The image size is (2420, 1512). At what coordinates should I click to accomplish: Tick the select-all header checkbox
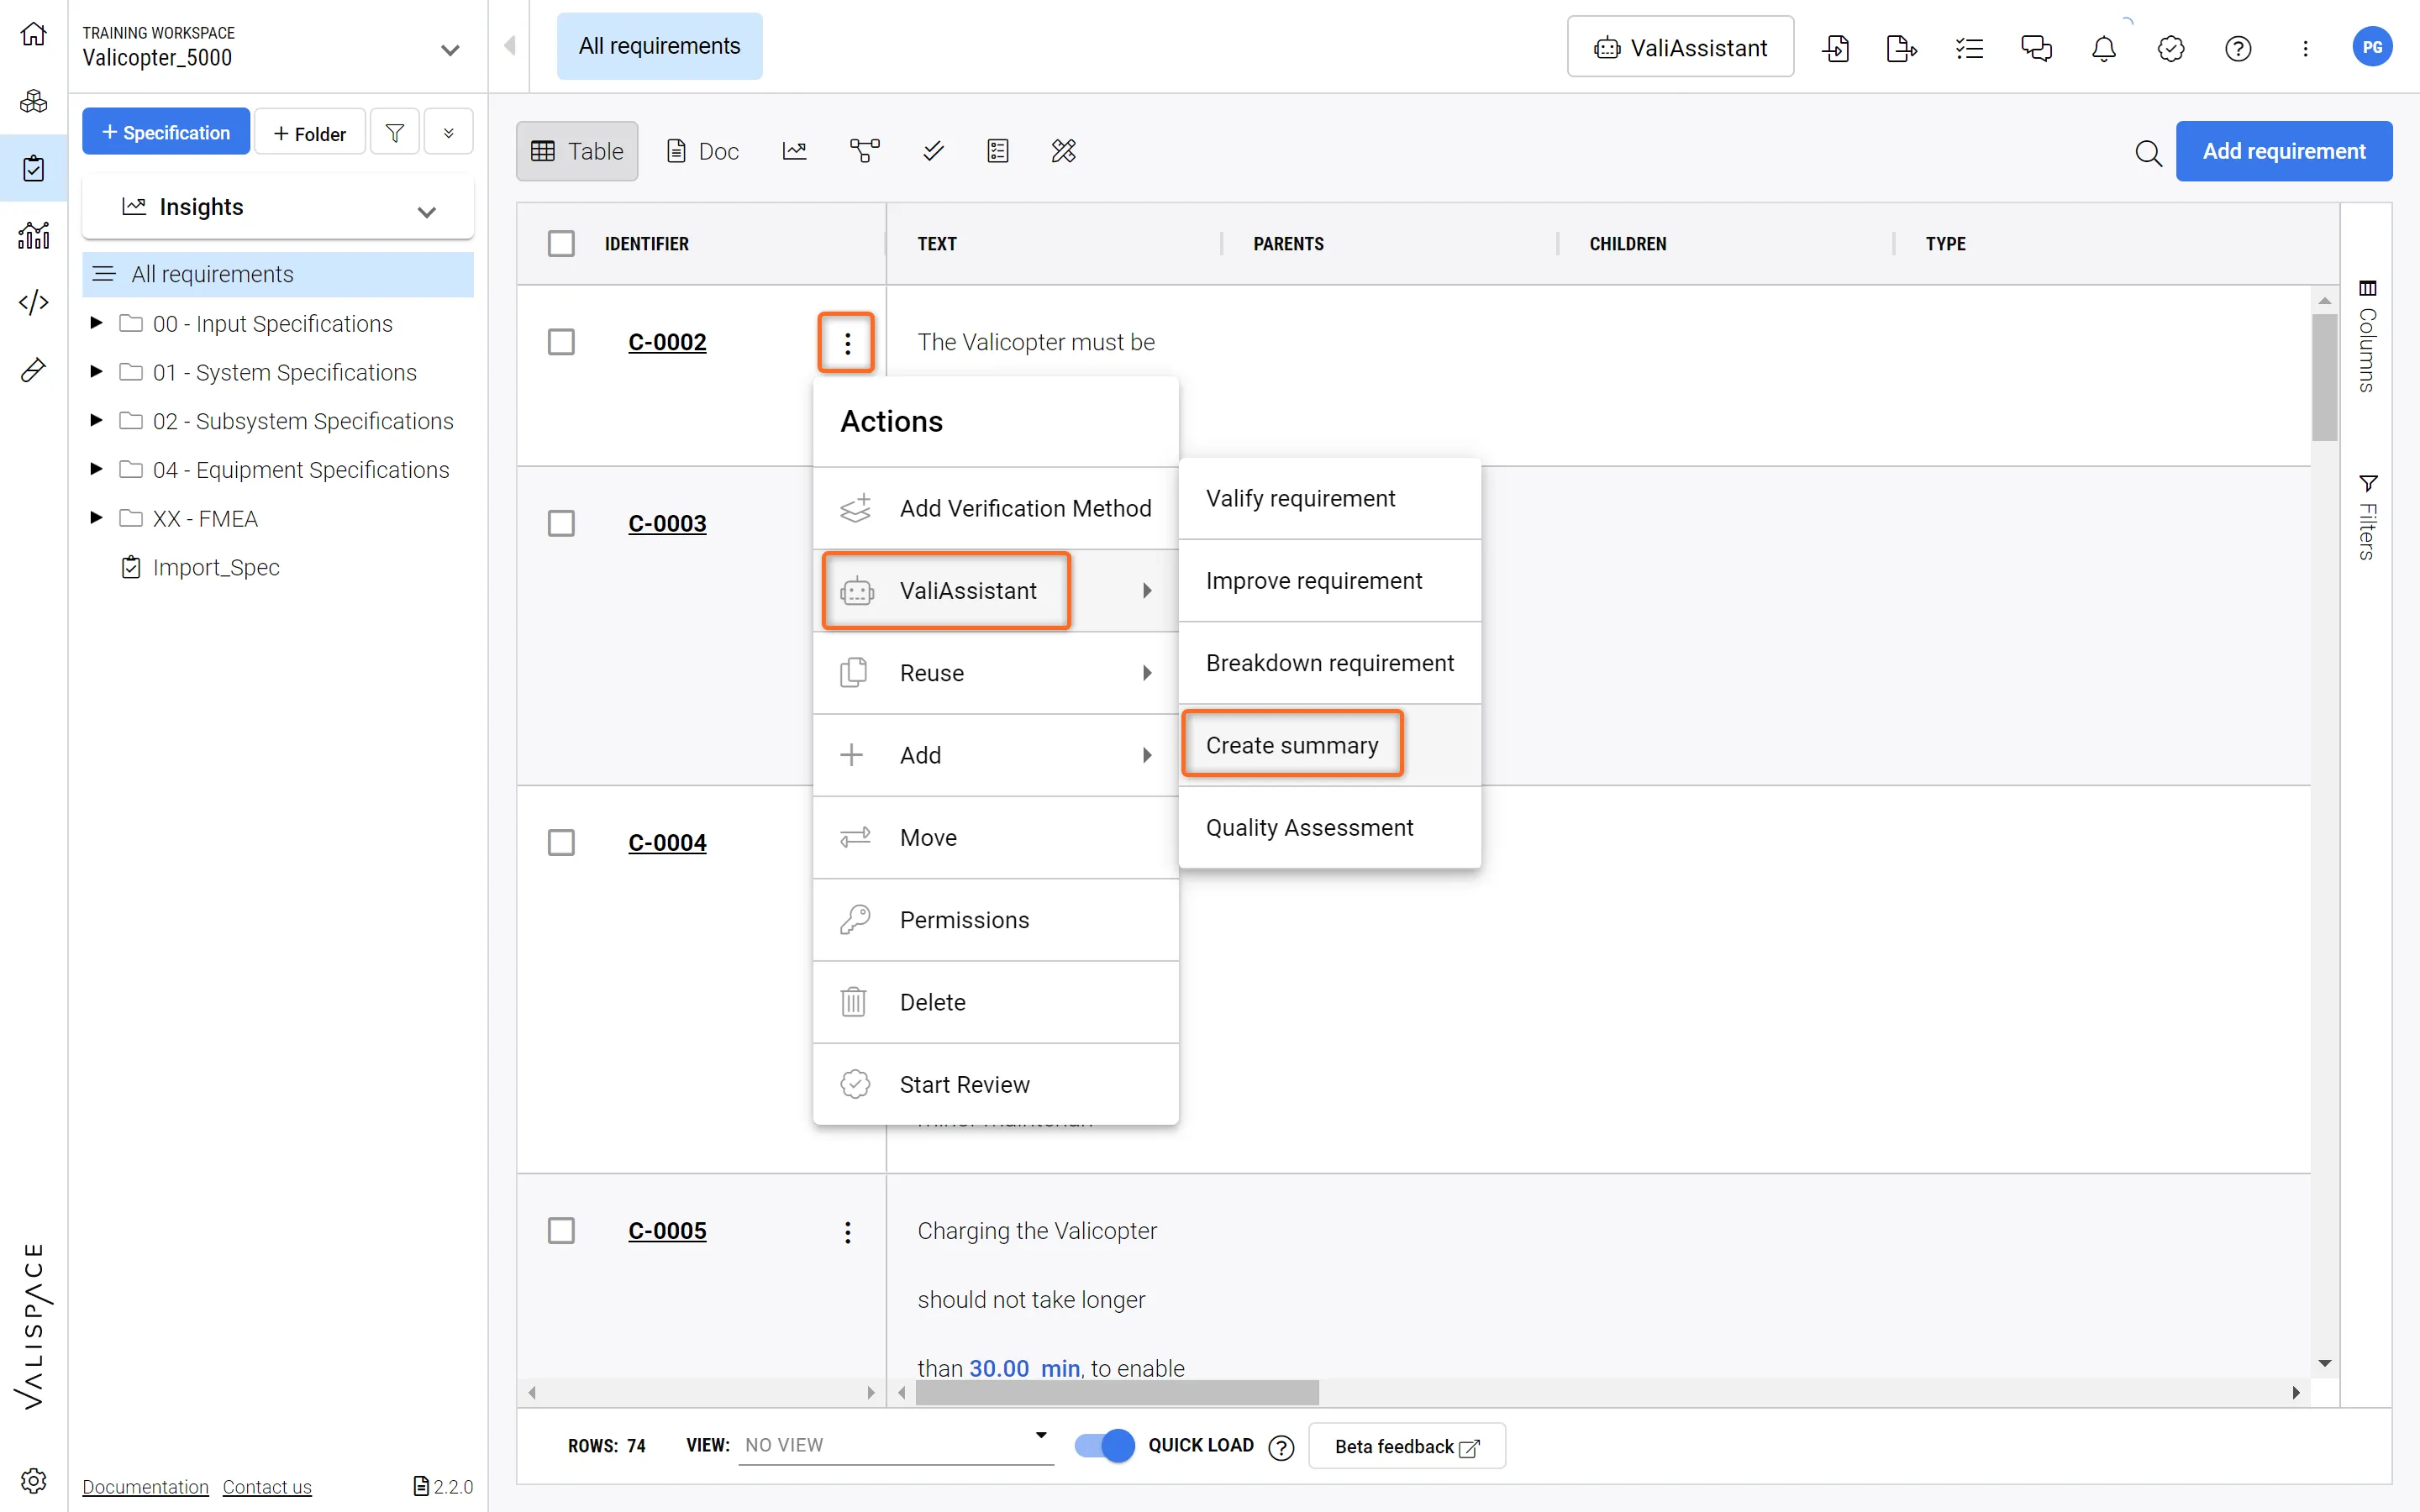tap(561, 243)
